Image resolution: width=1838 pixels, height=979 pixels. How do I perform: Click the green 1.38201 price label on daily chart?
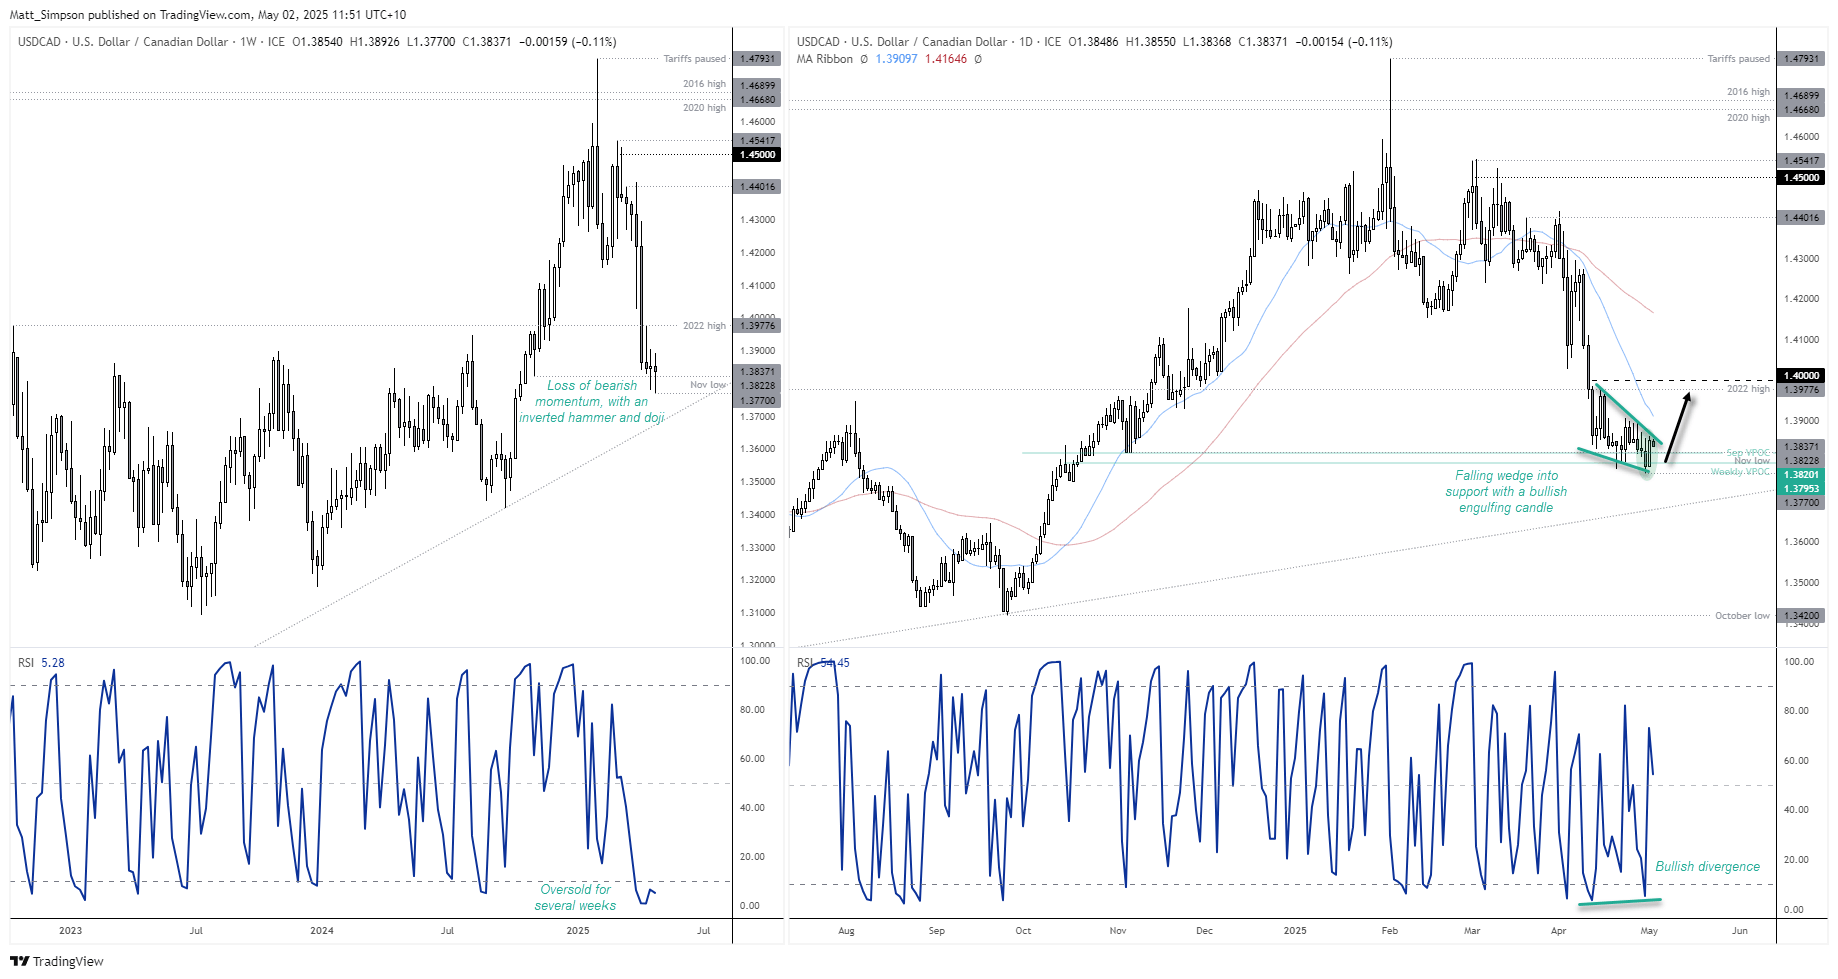[1802, 475]
